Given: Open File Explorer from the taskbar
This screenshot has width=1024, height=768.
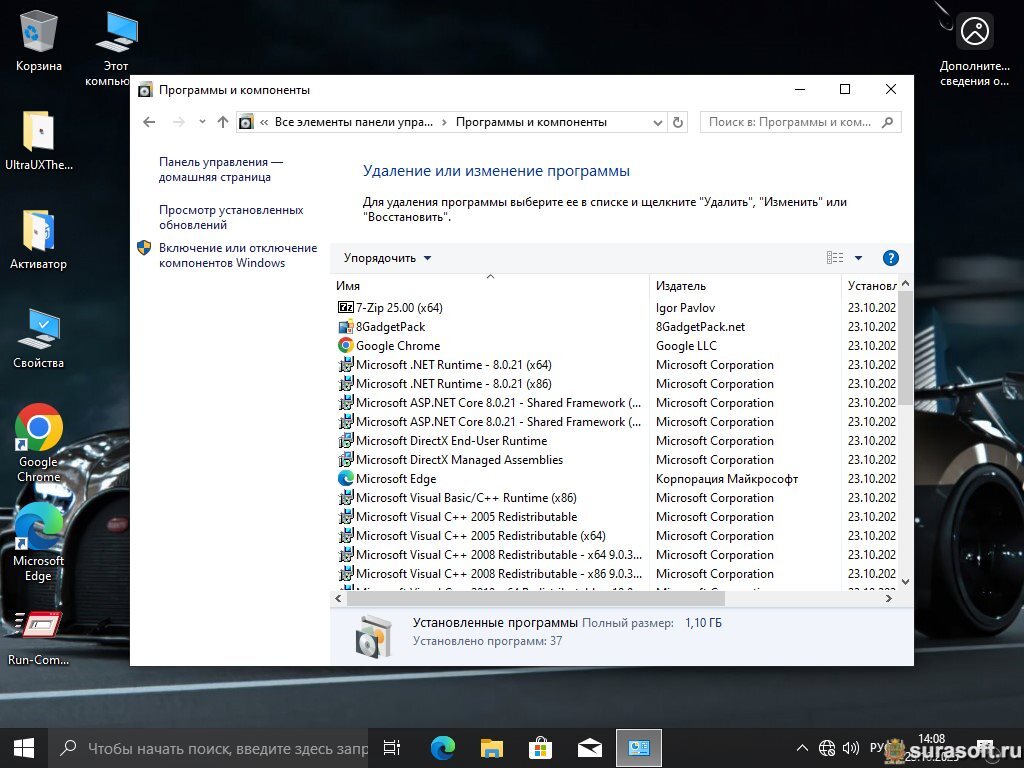Looking at the screenshot, I should (x=491, y=747).
